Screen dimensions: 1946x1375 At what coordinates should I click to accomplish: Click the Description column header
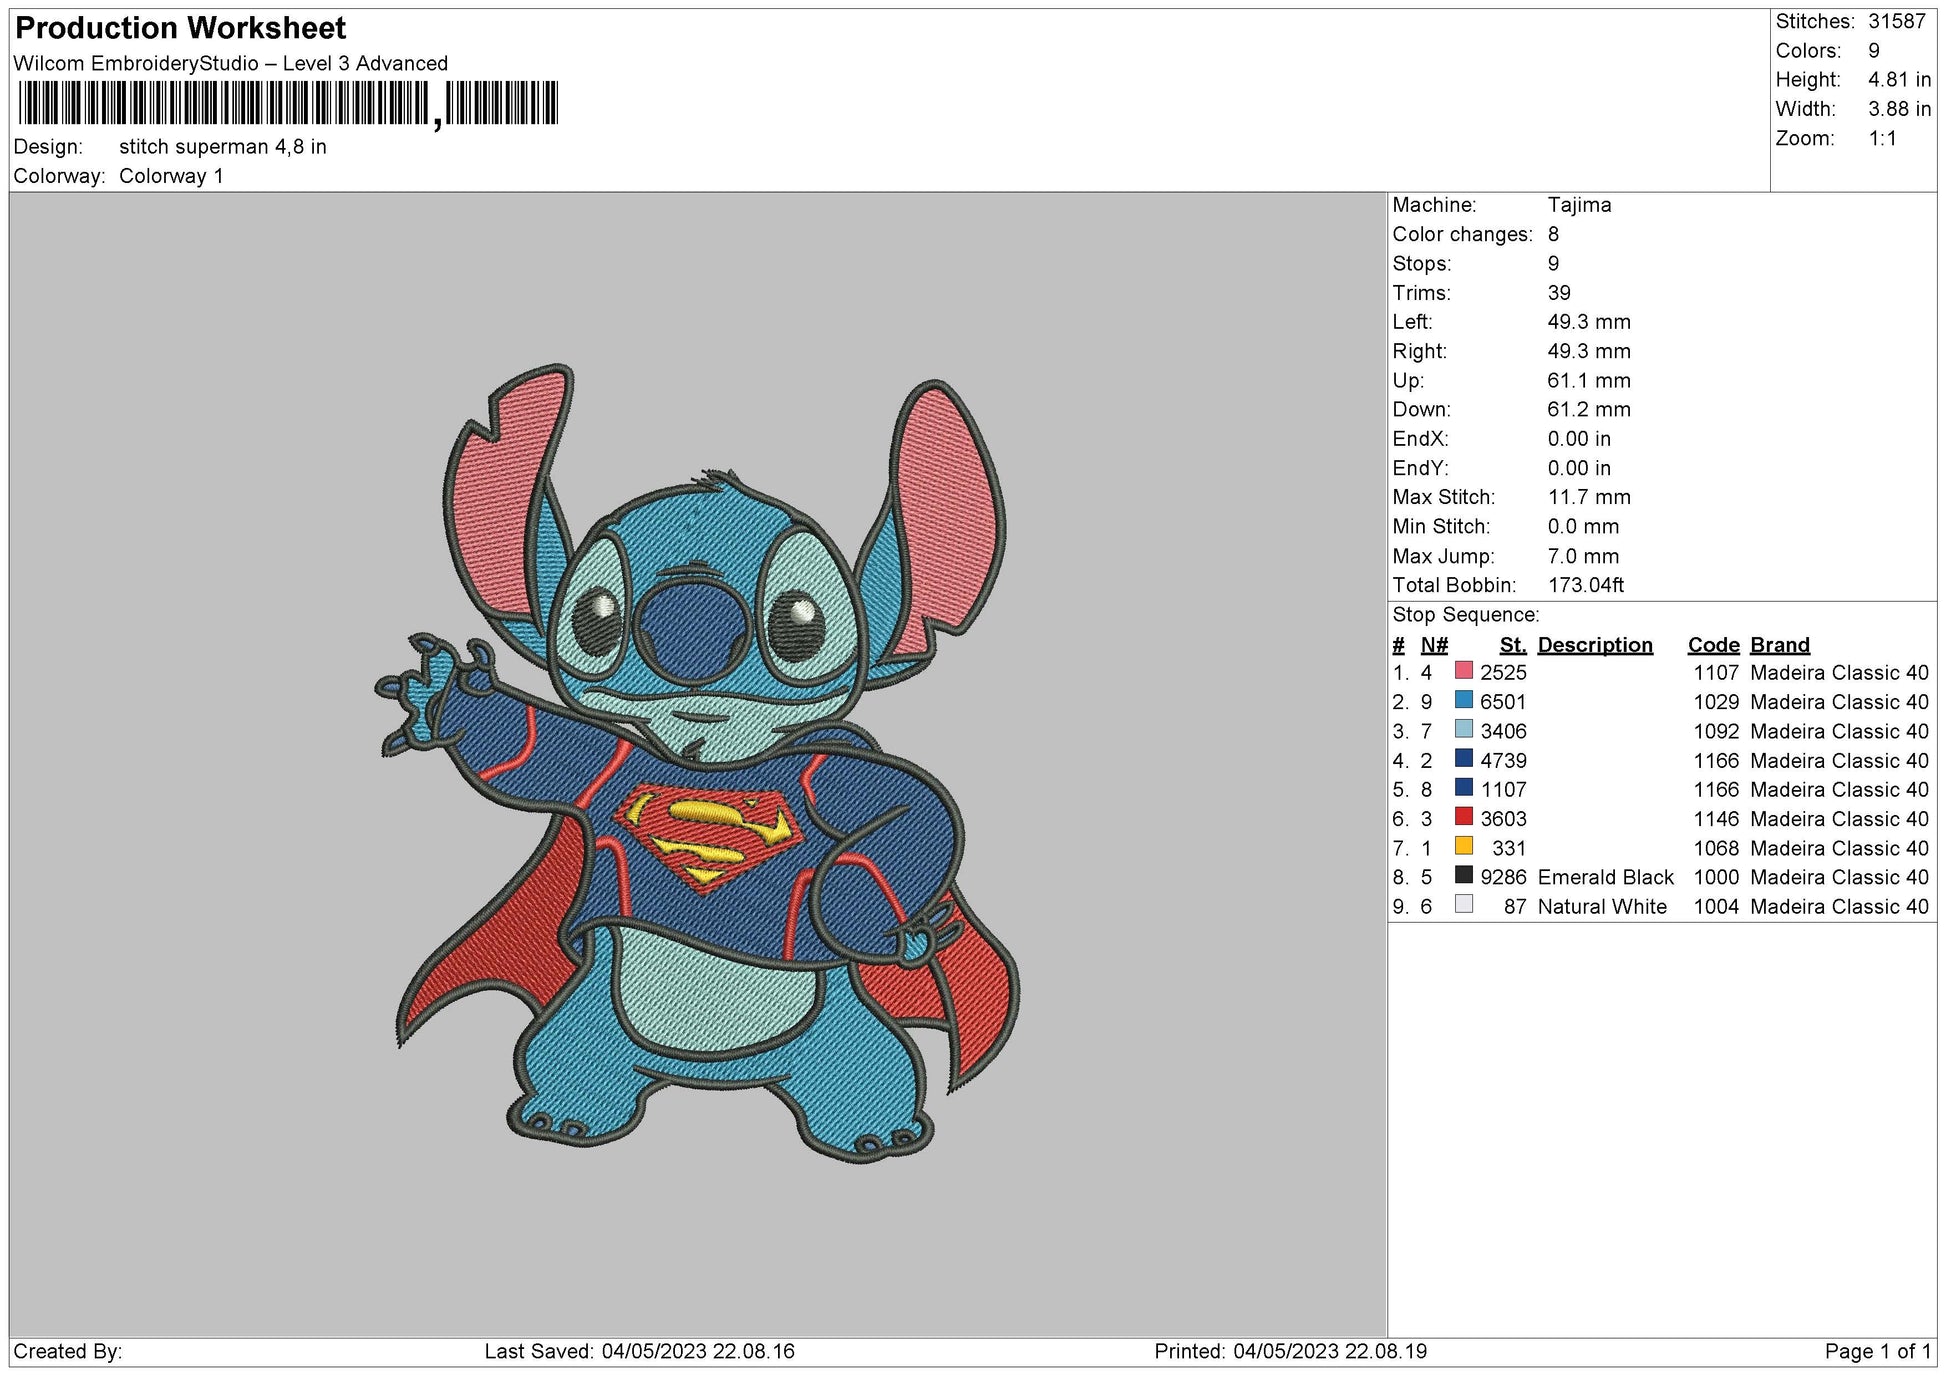1595,645
